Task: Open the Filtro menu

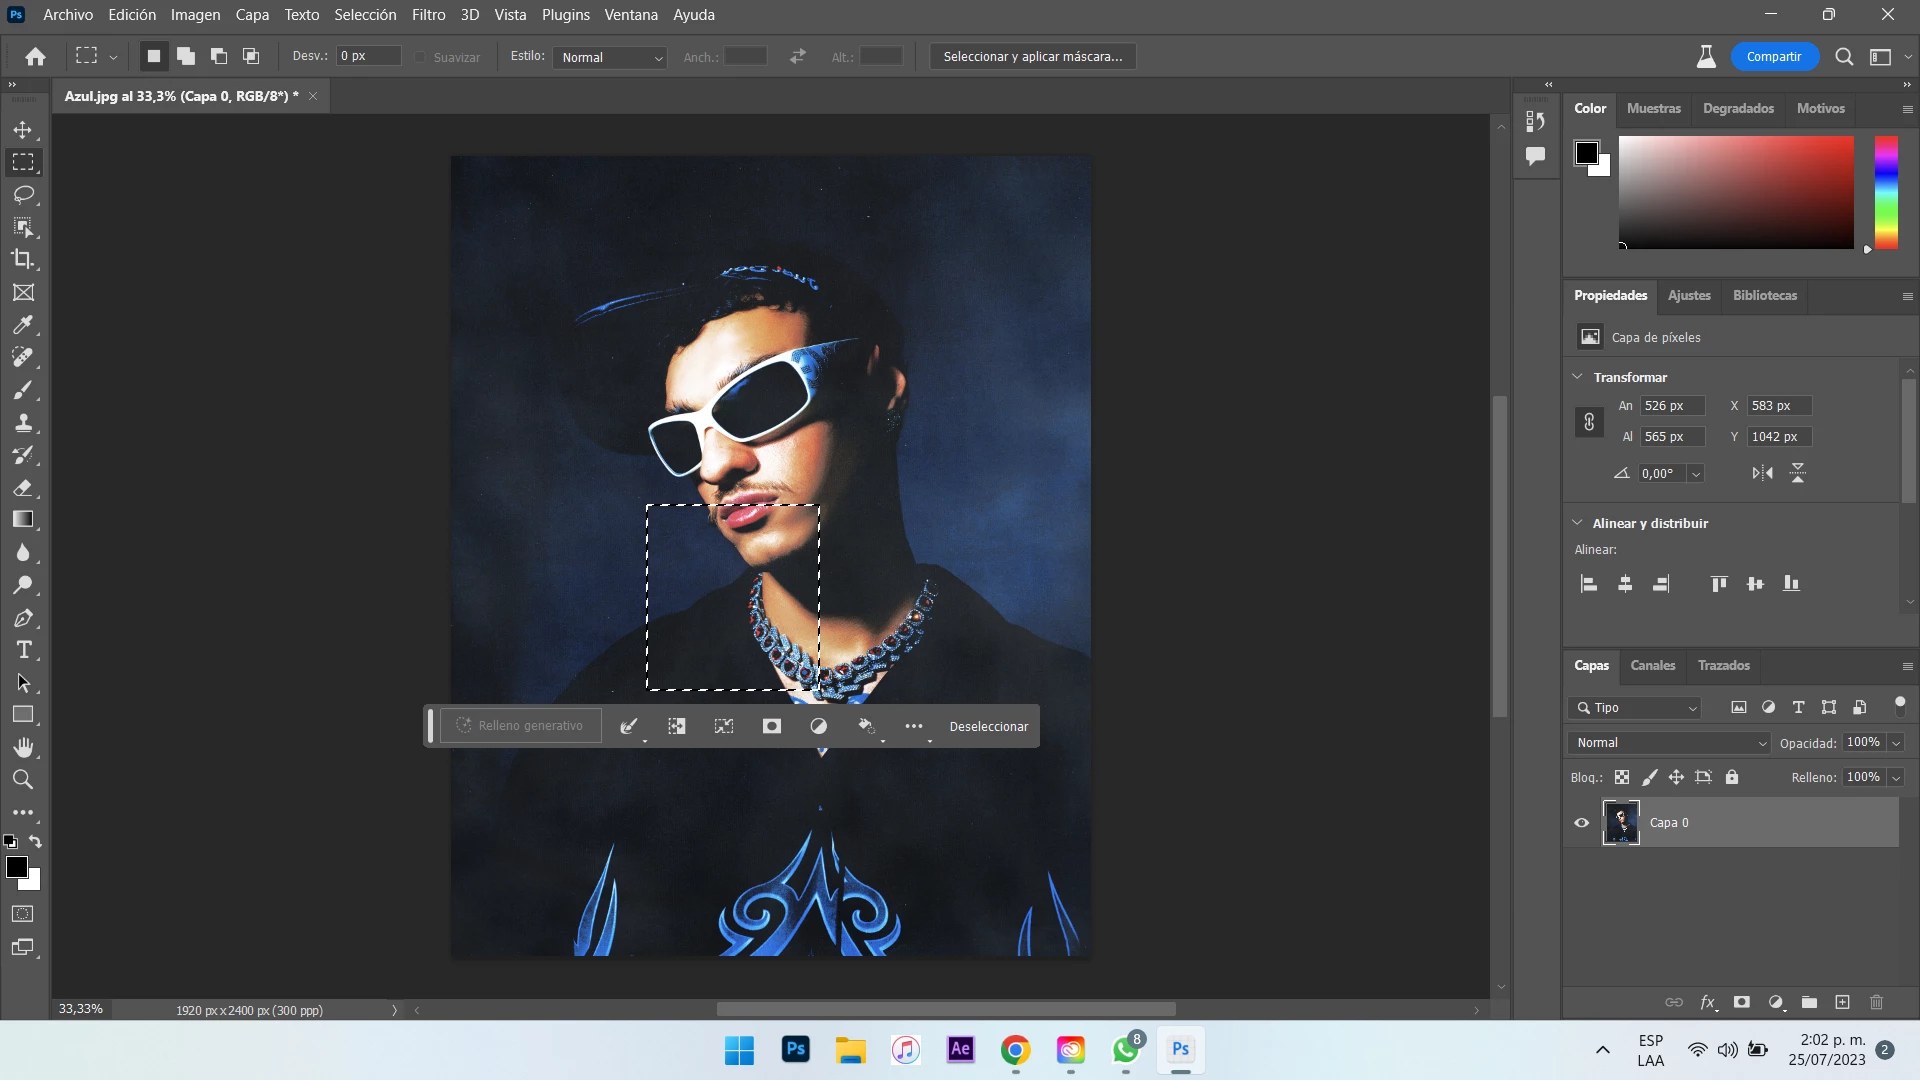Action: [428, 15]
